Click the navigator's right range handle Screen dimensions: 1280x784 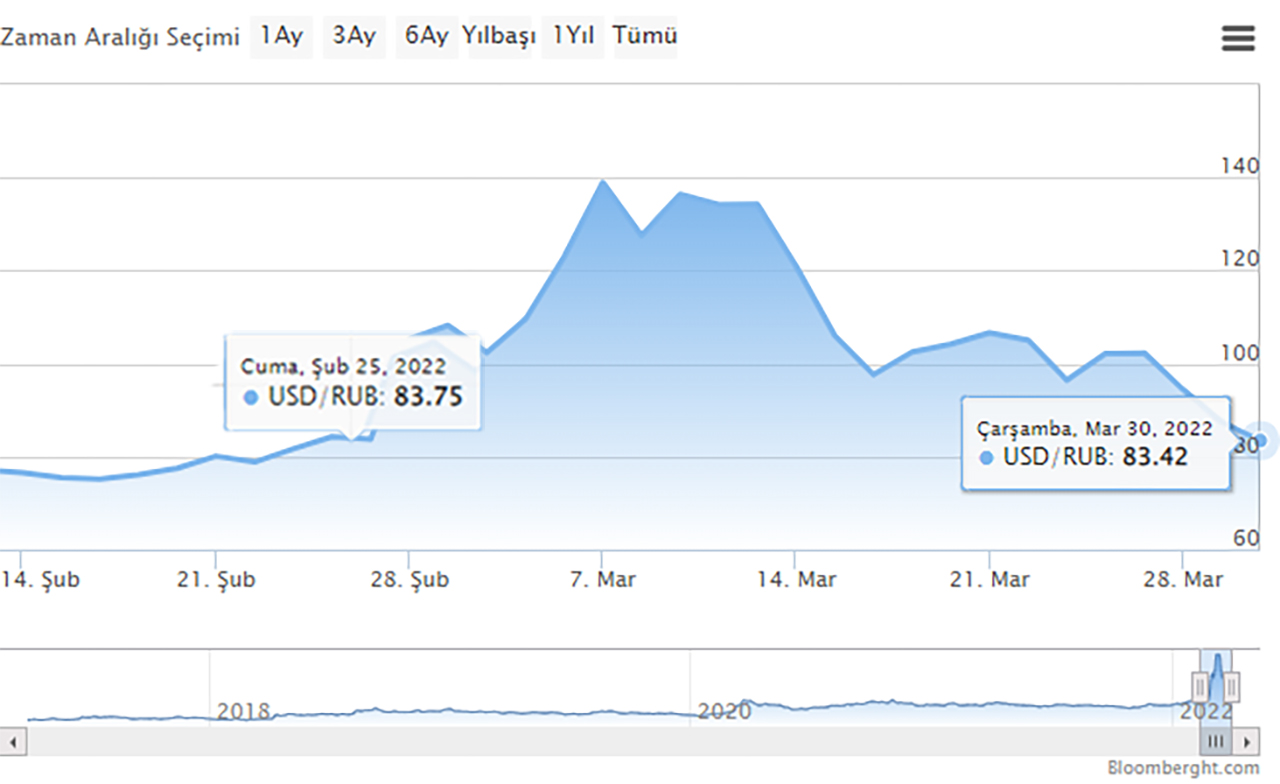(1232, 685)
